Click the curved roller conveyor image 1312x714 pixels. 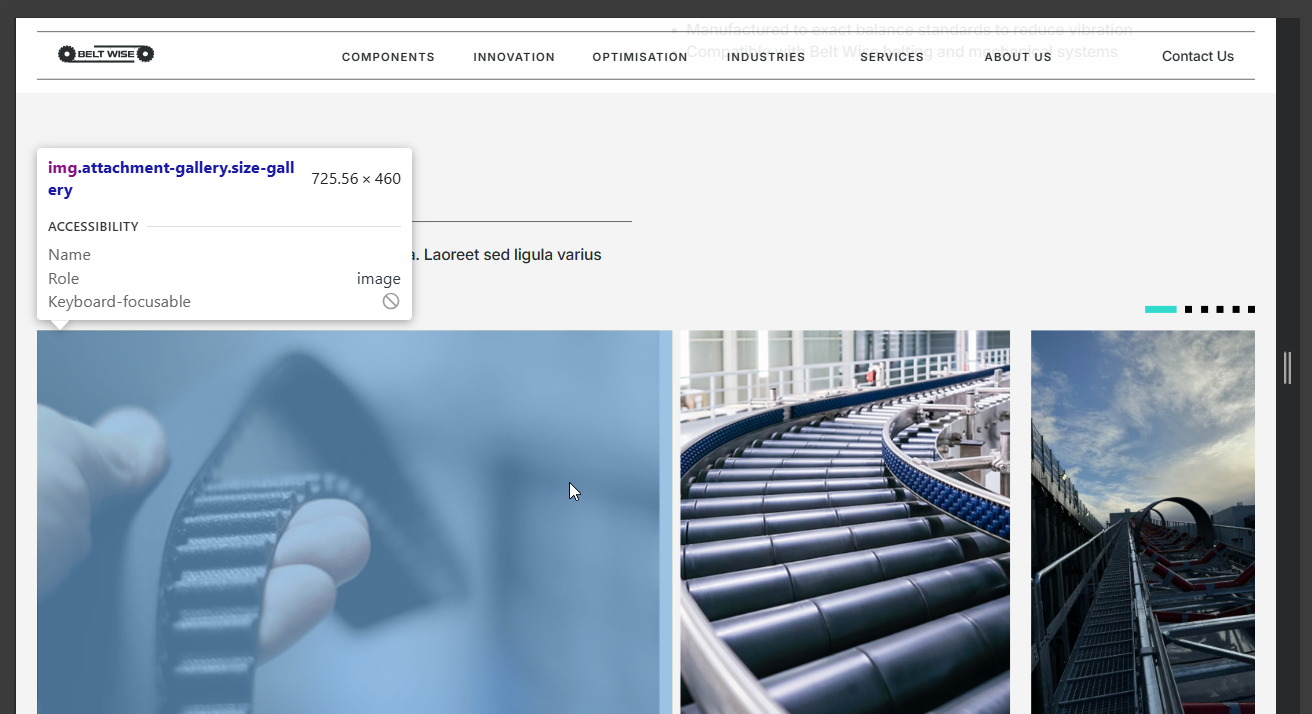pos(845,522)
